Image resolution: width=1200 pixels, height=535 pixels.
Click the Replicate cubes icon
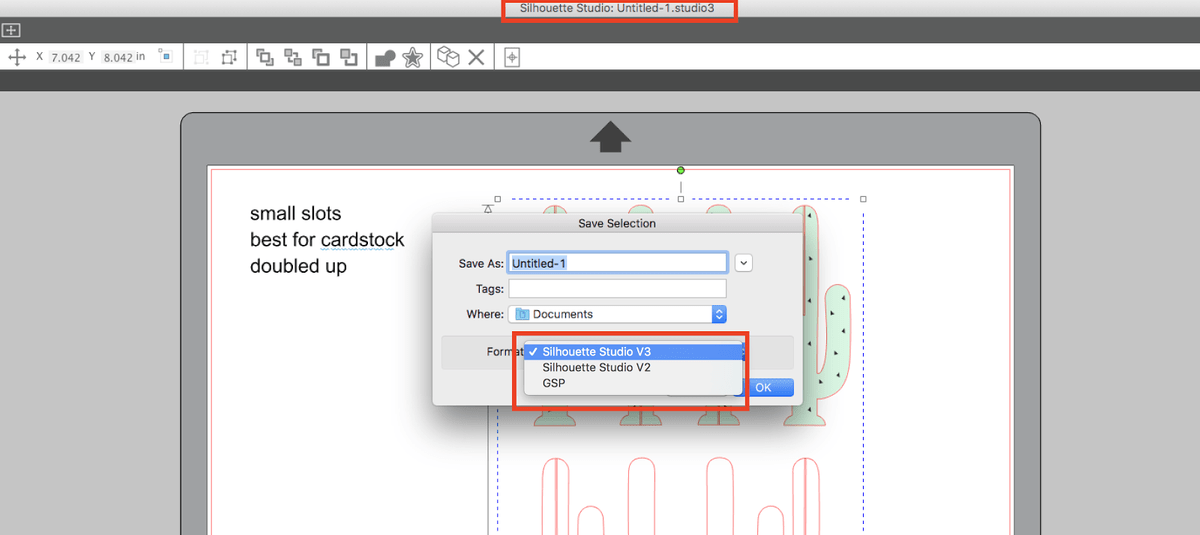click(x=448, y=57)
